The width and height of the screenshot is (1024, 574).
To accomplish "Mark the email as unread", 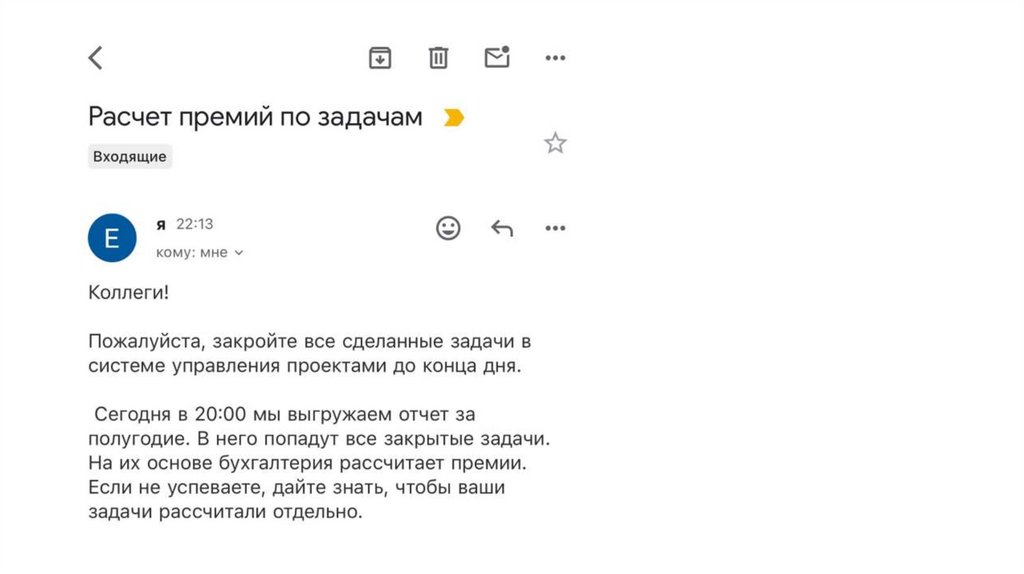I will point(497,57).
